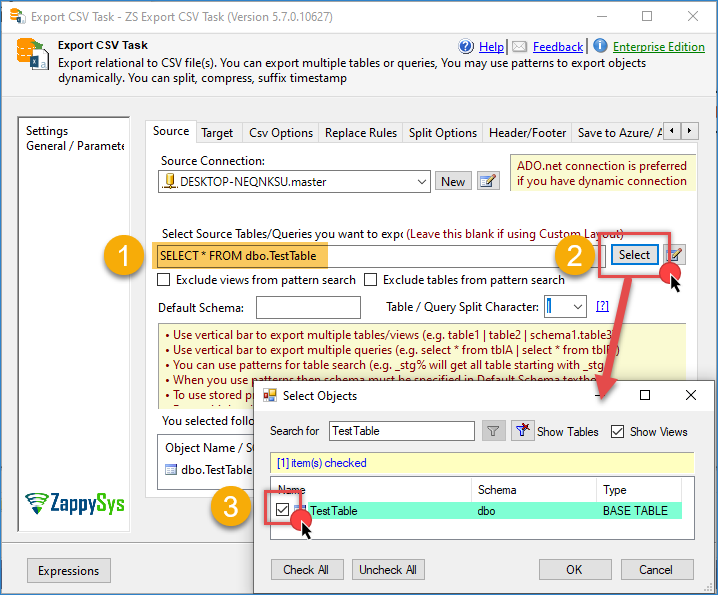Select Settings in the left panel
This screenshot has width=718, height=595.
click(47, 131)
